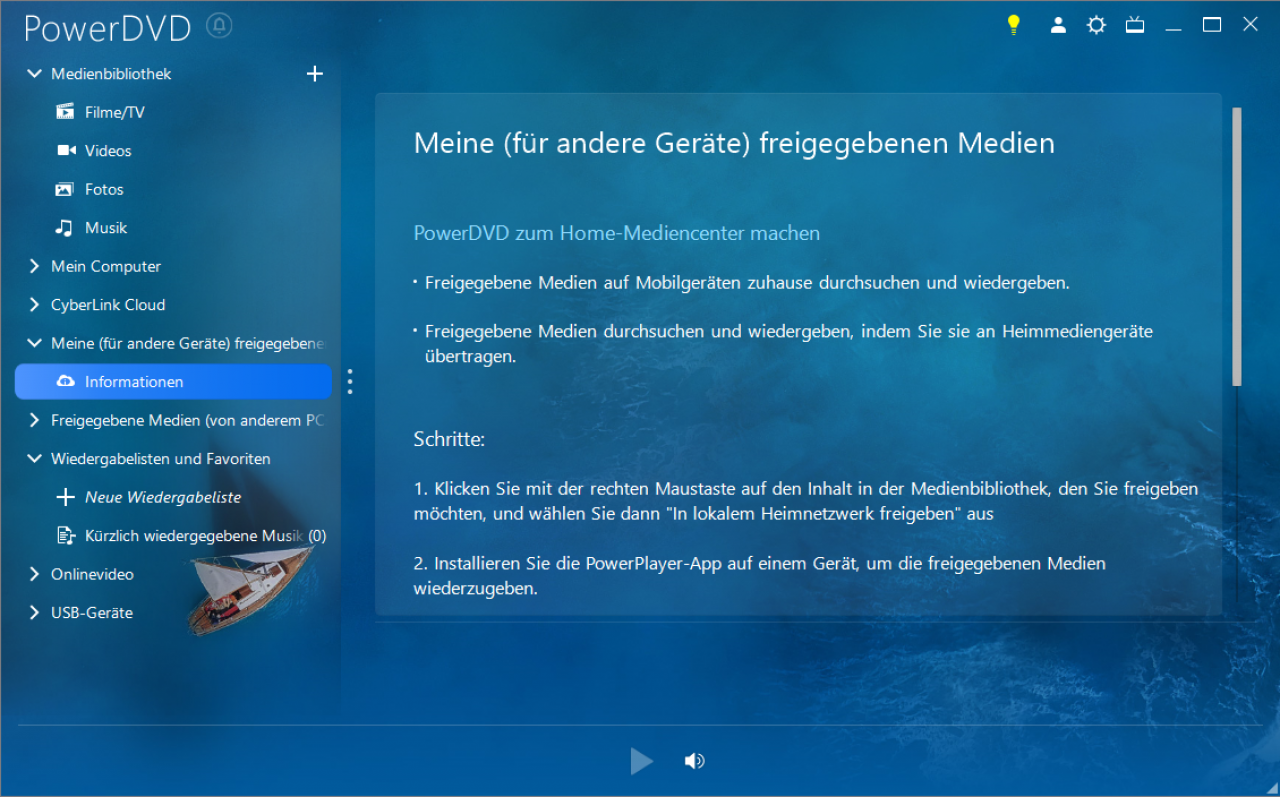This screenshot has width=1280, height=797.
Task: Click the plus icon next to Medienbibliothek
Action: click(314, 73)
